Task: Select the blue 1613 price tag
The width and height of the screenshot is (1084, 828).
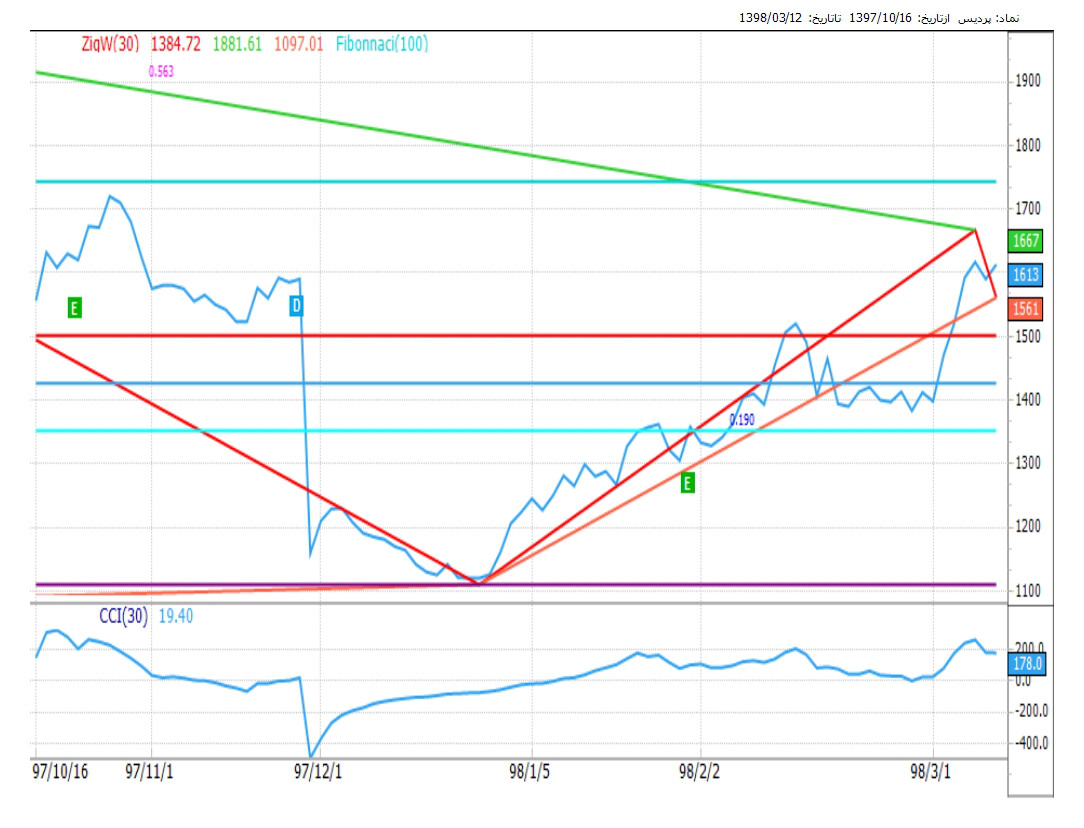Action: tap(1025, 274)
